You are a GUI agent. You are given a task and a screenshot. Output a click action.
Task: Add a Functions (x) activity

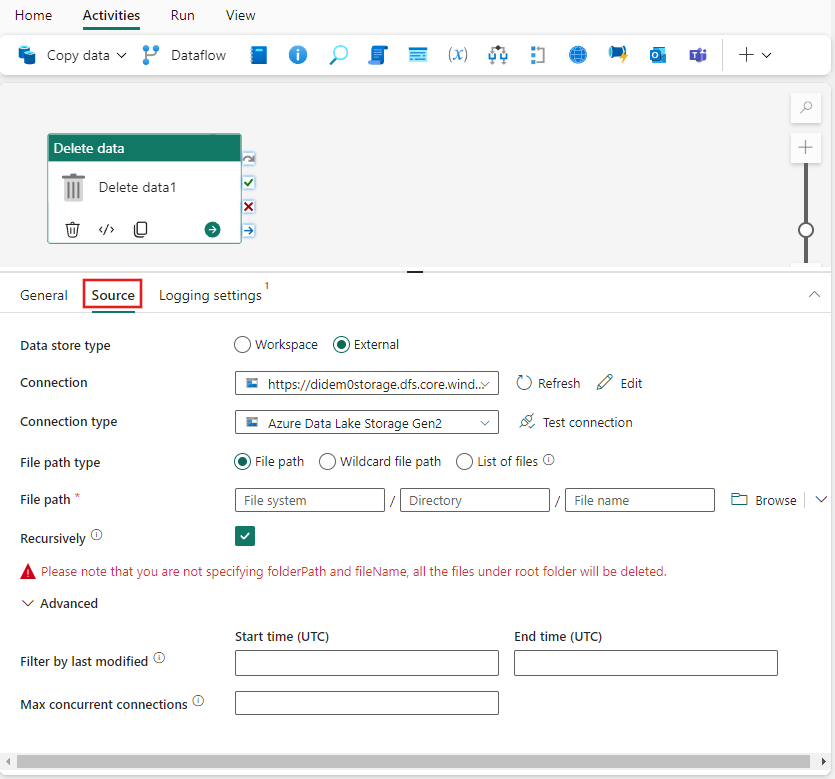point(457,55)
